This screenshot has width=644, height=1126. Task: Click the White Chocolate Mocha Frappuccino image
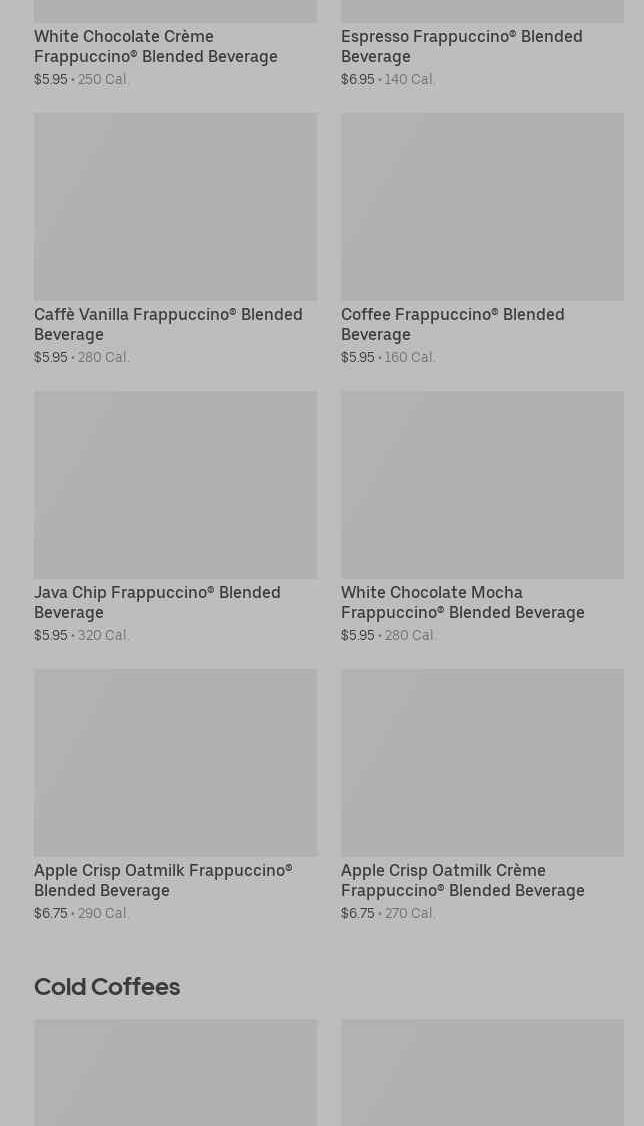click(x=482, y=484)
